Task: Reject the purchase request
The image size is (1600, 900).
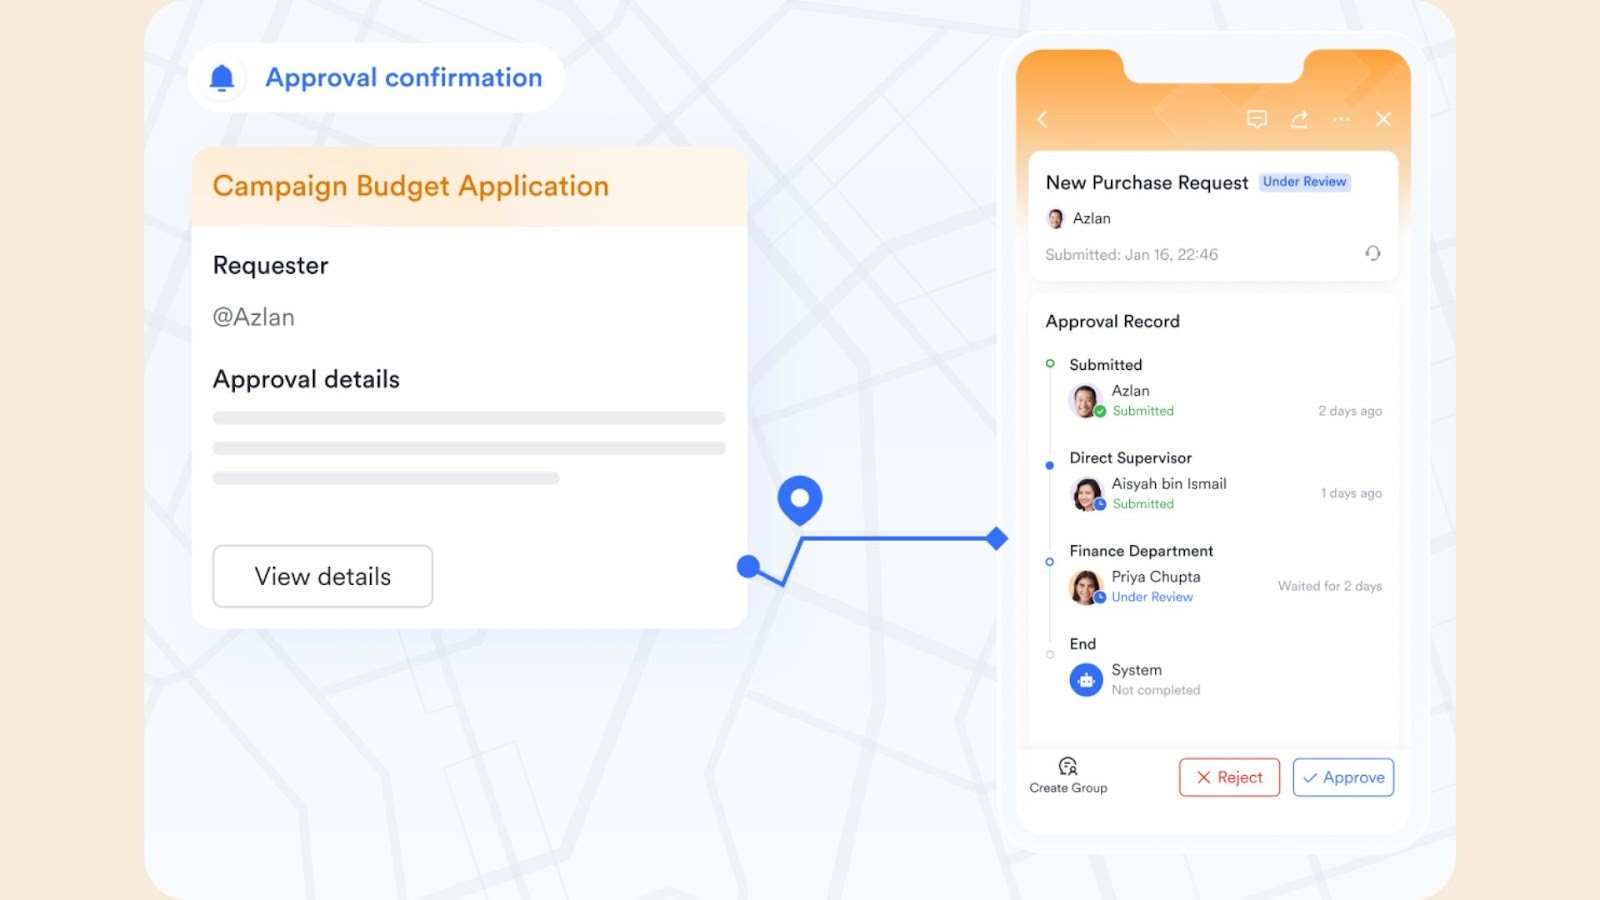Action: [x=1229, y=777]
